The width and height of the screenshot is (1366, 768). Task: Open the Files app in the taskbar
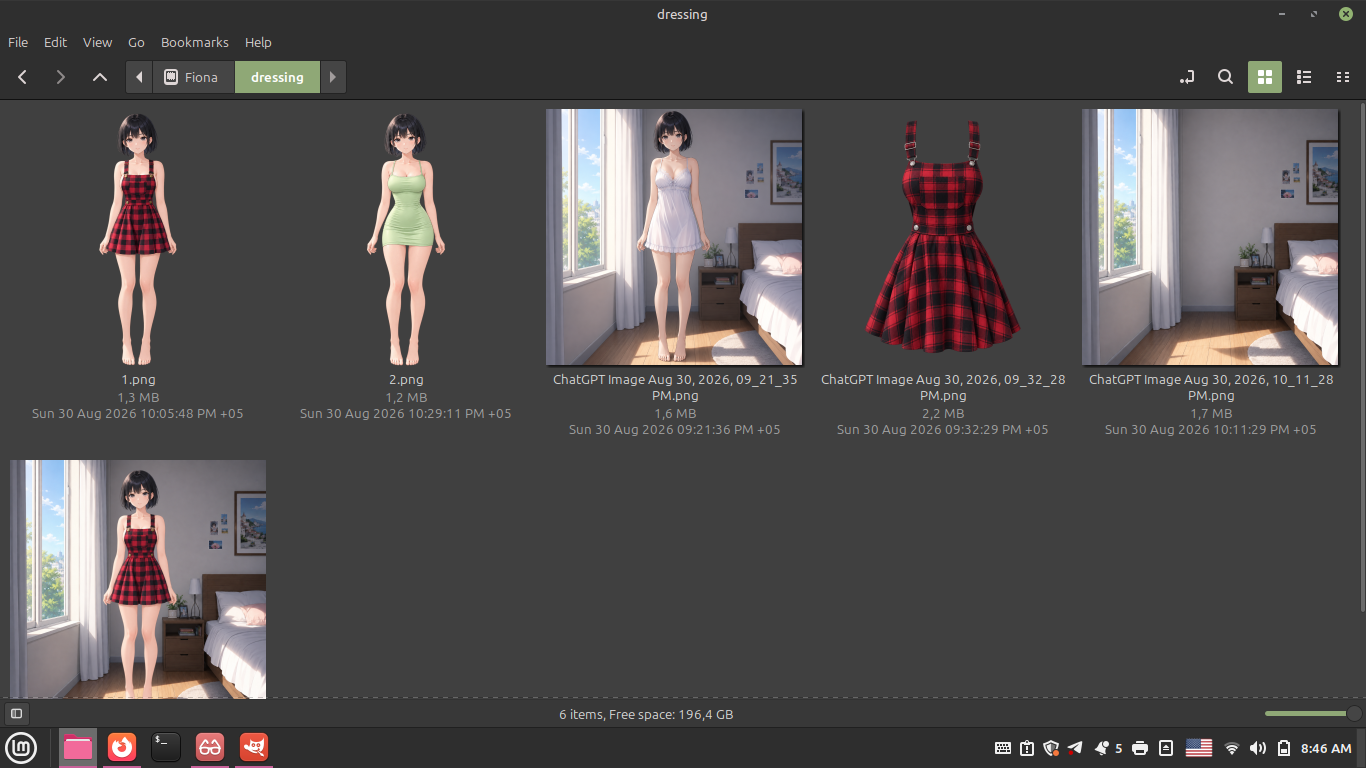pyautogui.click(x=77, y=747)
